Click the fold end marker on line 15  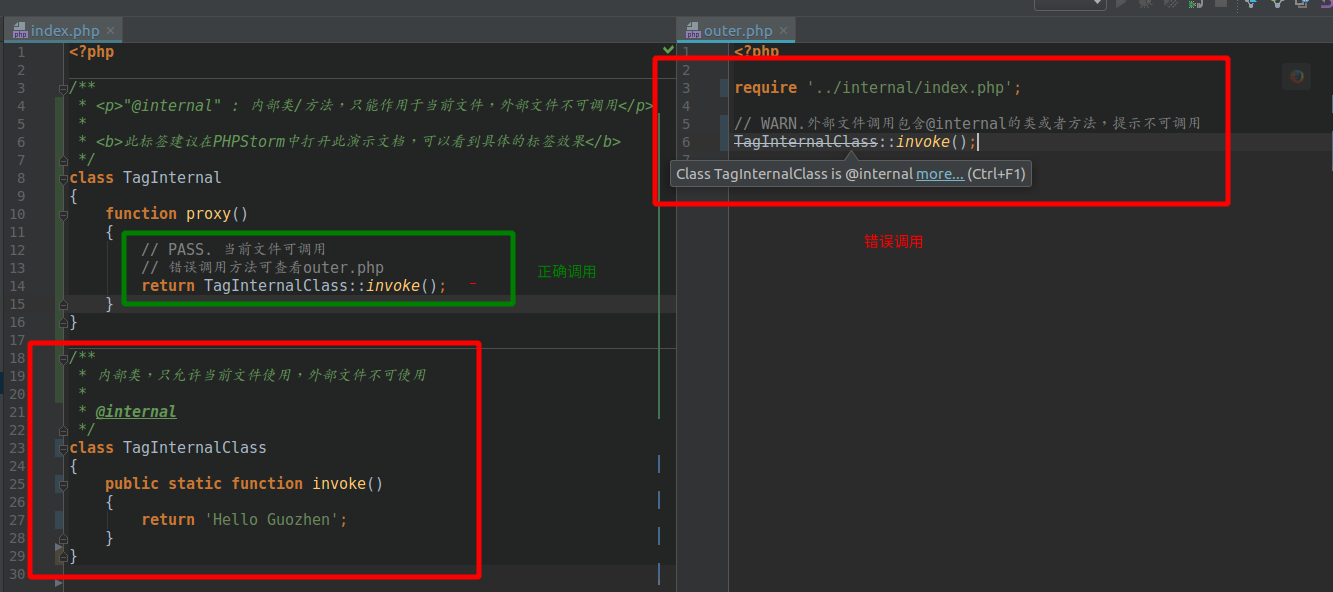pos(63,304)
